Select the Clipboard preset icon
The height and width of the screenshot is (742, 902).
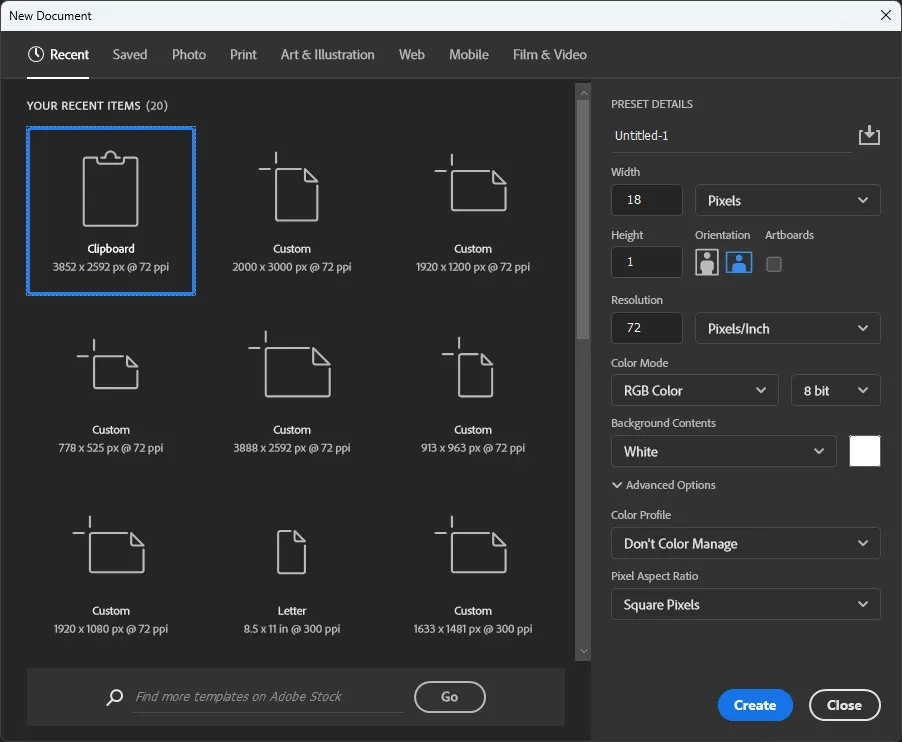(110, 190)
